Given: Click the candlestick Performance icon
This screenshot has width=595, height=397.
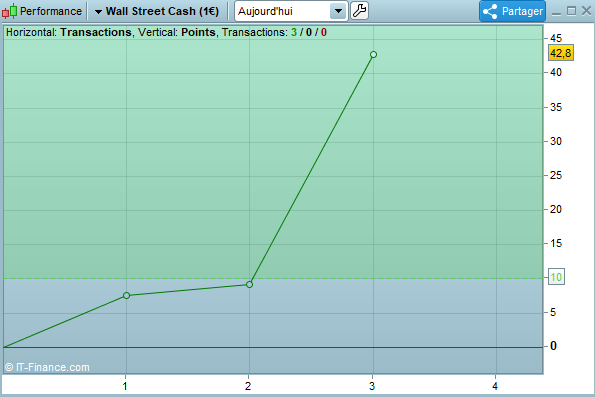Looking at the screenshot, I should click(x=9, y=11).
